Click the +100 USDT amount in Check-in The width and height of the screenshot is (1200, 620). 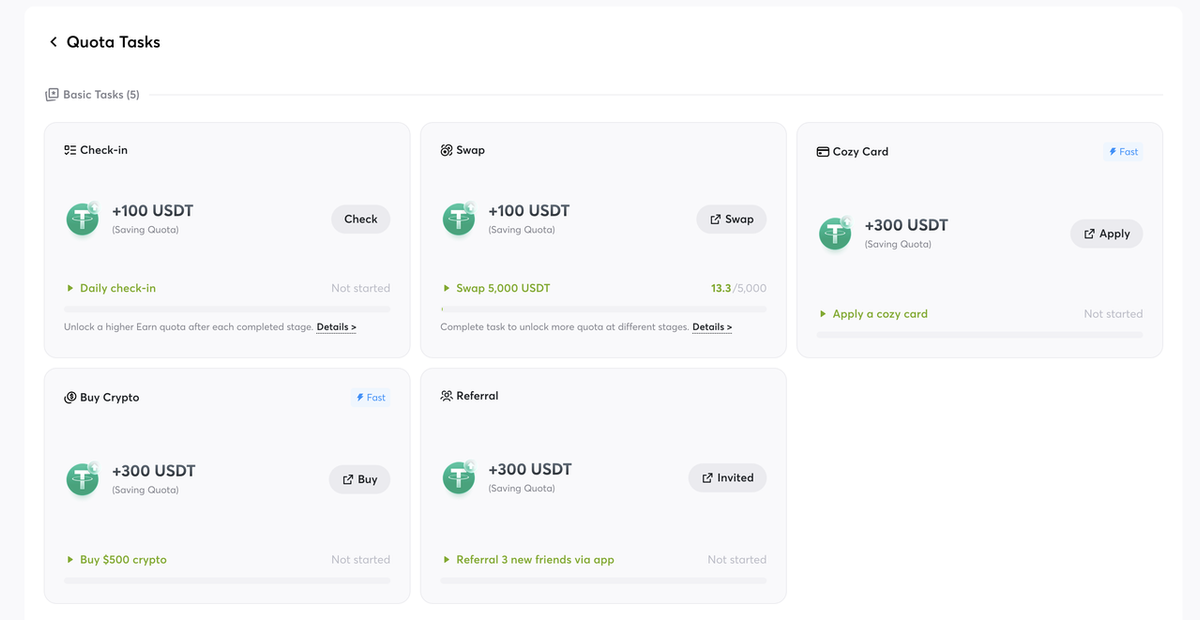tap(153, 211)
